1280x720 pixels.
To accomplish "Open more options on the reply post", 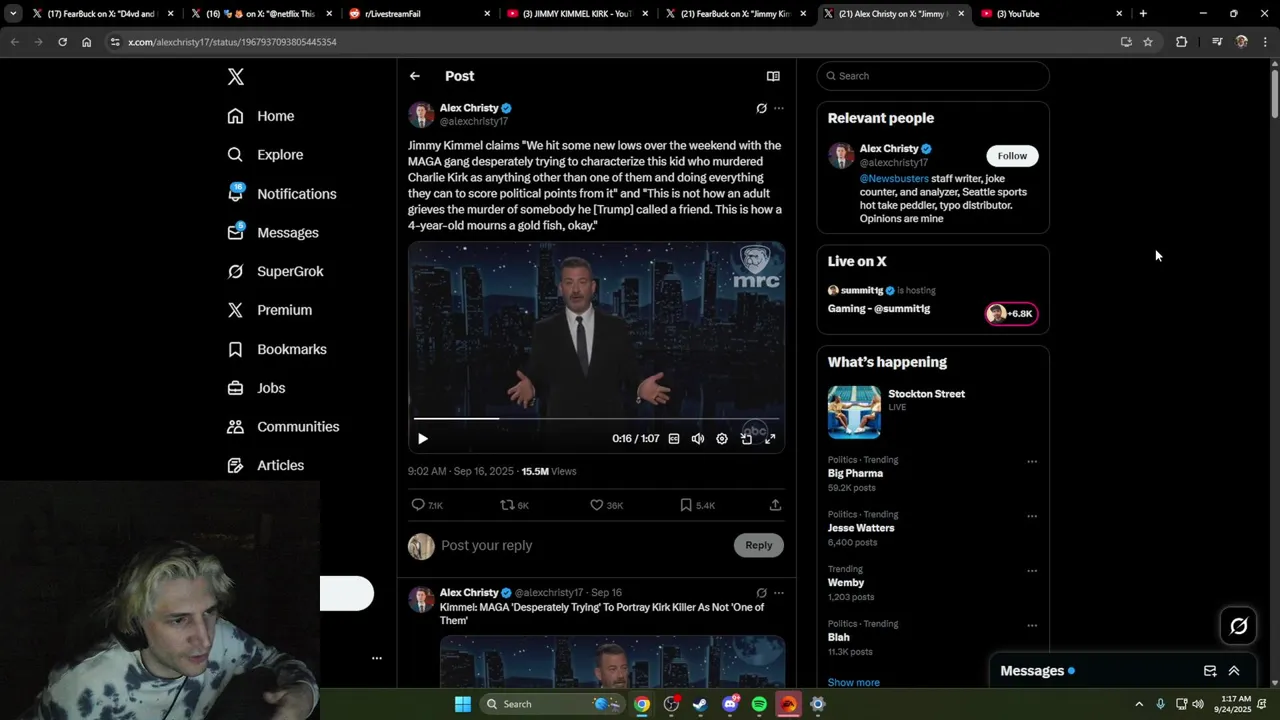I will click(x=779, y=593).
